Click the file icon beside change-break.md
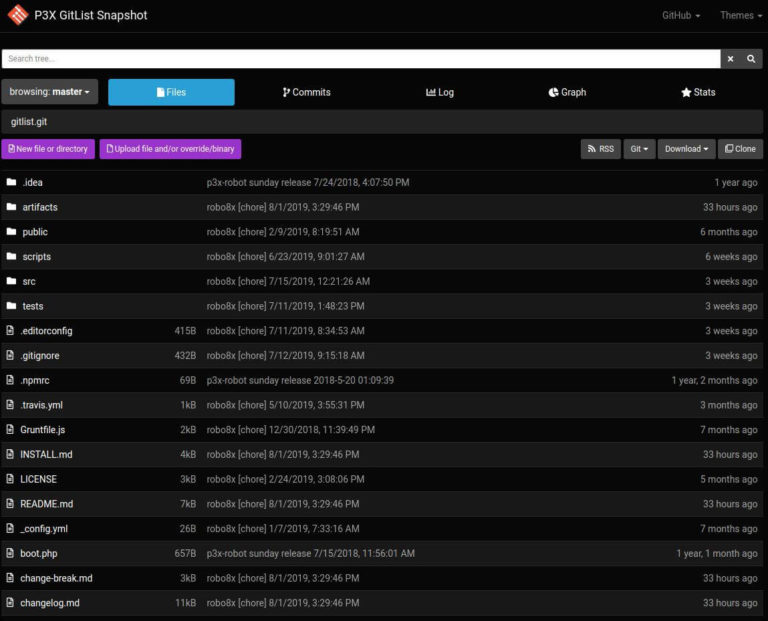 pos(10,578)
